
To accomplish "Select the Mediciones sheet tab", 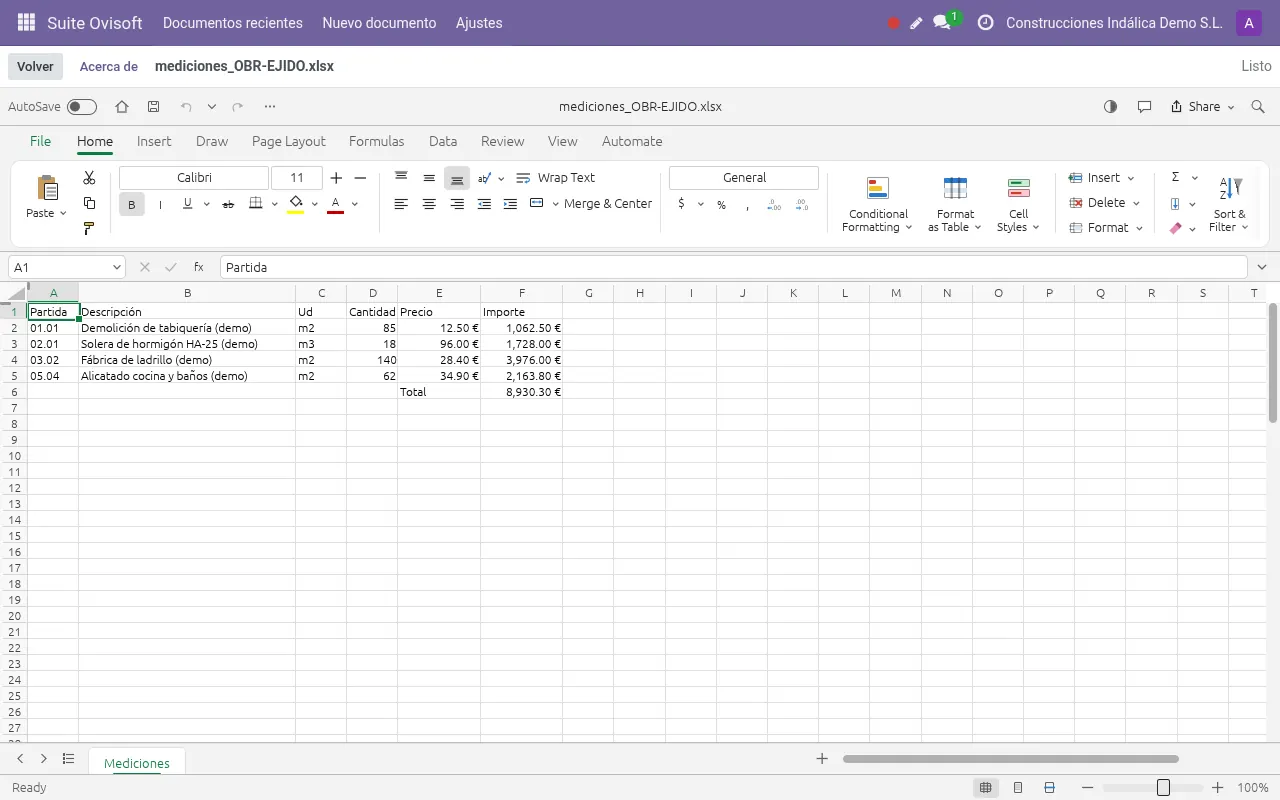I will tap(137, 763).
